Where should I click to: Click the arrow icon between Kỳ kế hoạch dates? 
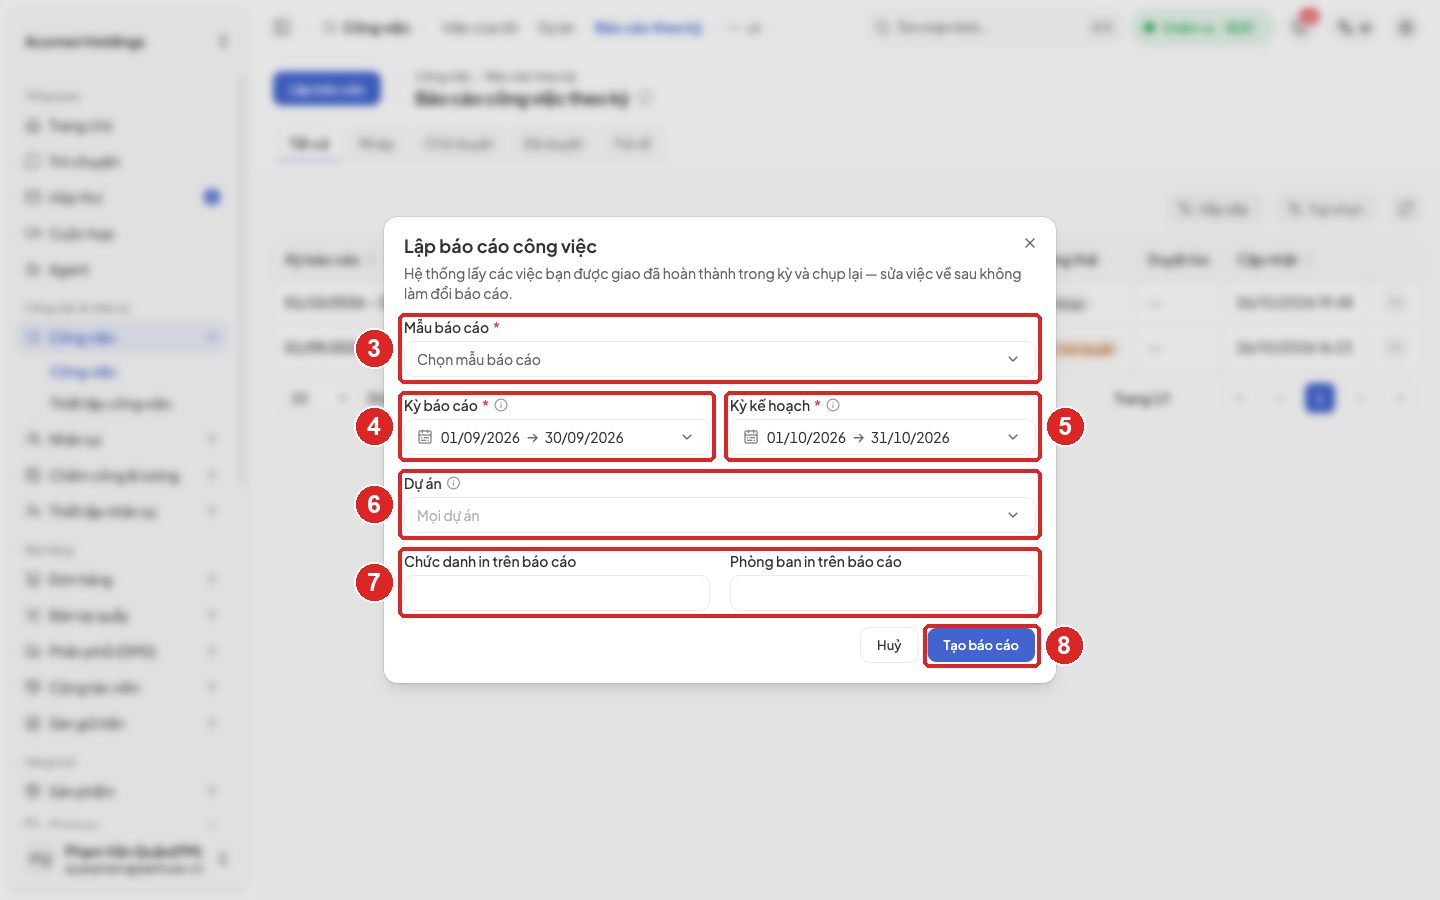858,437
